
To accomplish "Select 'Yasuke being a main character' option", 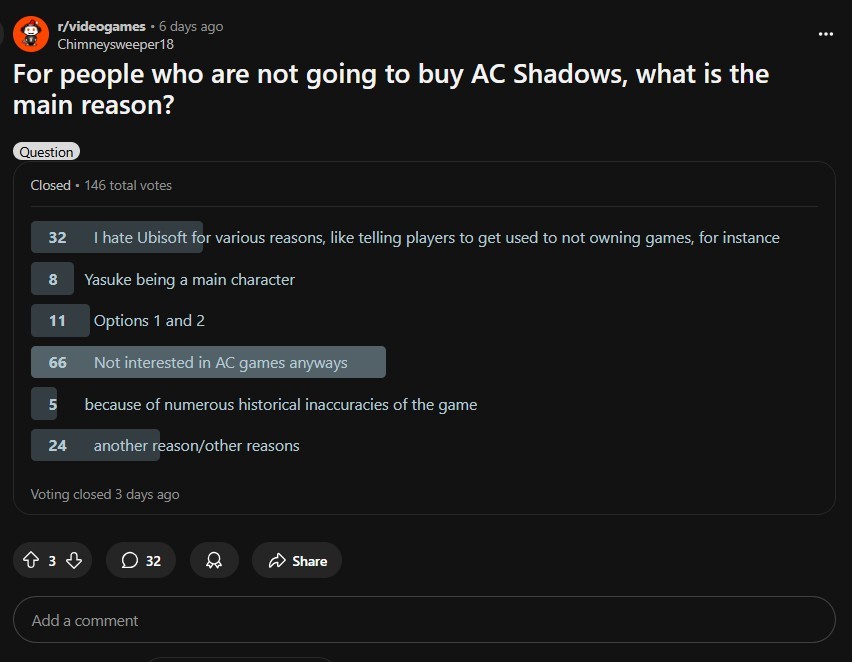I will pos(189,280).
